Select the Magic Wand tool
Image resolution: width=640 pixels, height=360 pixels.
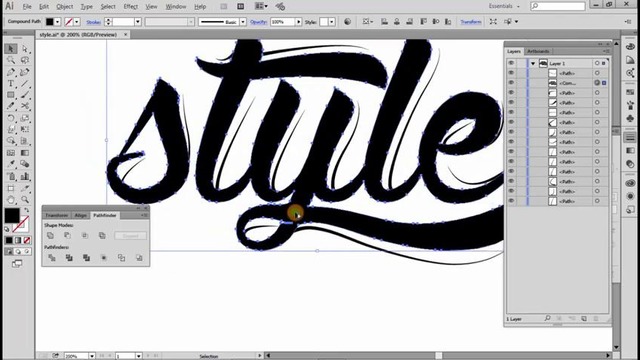pos(11,60)
